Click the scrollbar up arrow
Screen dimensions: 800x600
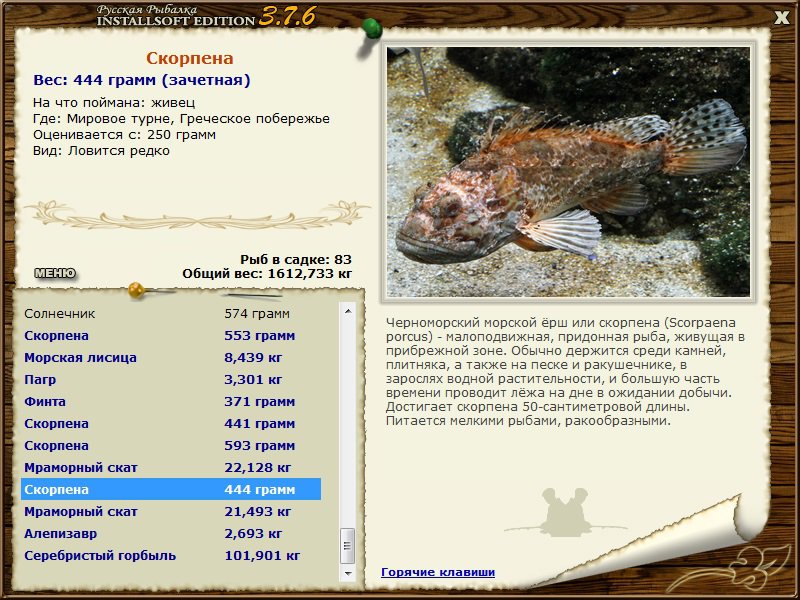[348, 311]
